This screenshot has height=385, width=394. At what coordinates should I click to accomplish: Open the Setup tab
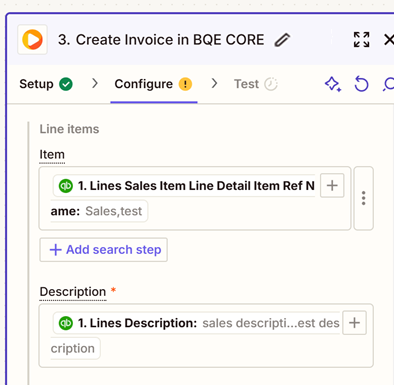click(46, 84)
